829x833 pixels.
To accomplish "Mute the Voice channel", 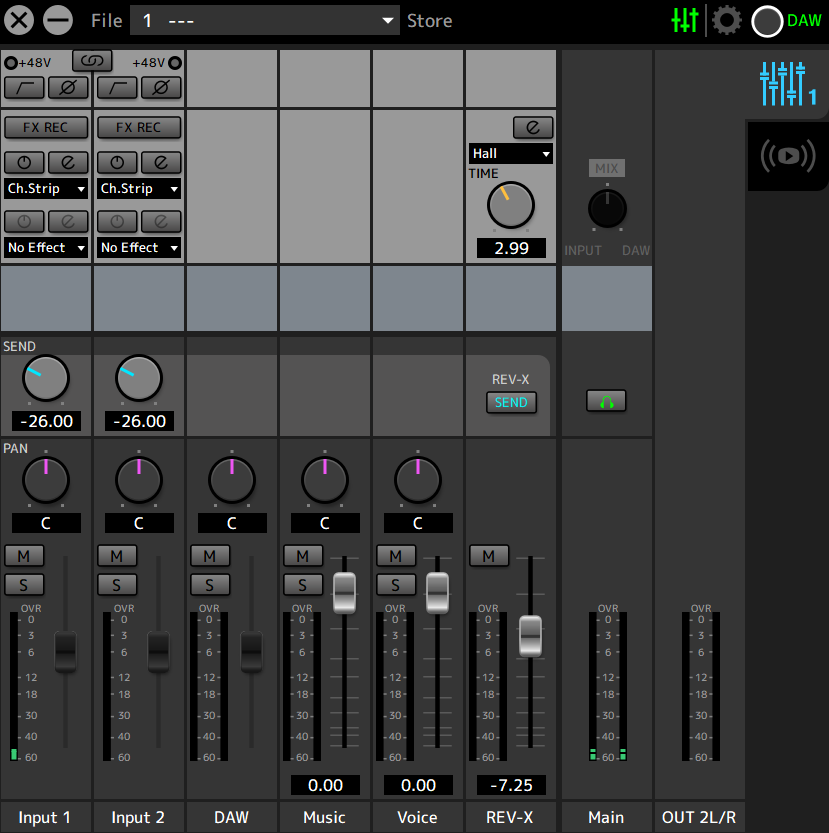I will pyautogui.click(x=396, y=556).
